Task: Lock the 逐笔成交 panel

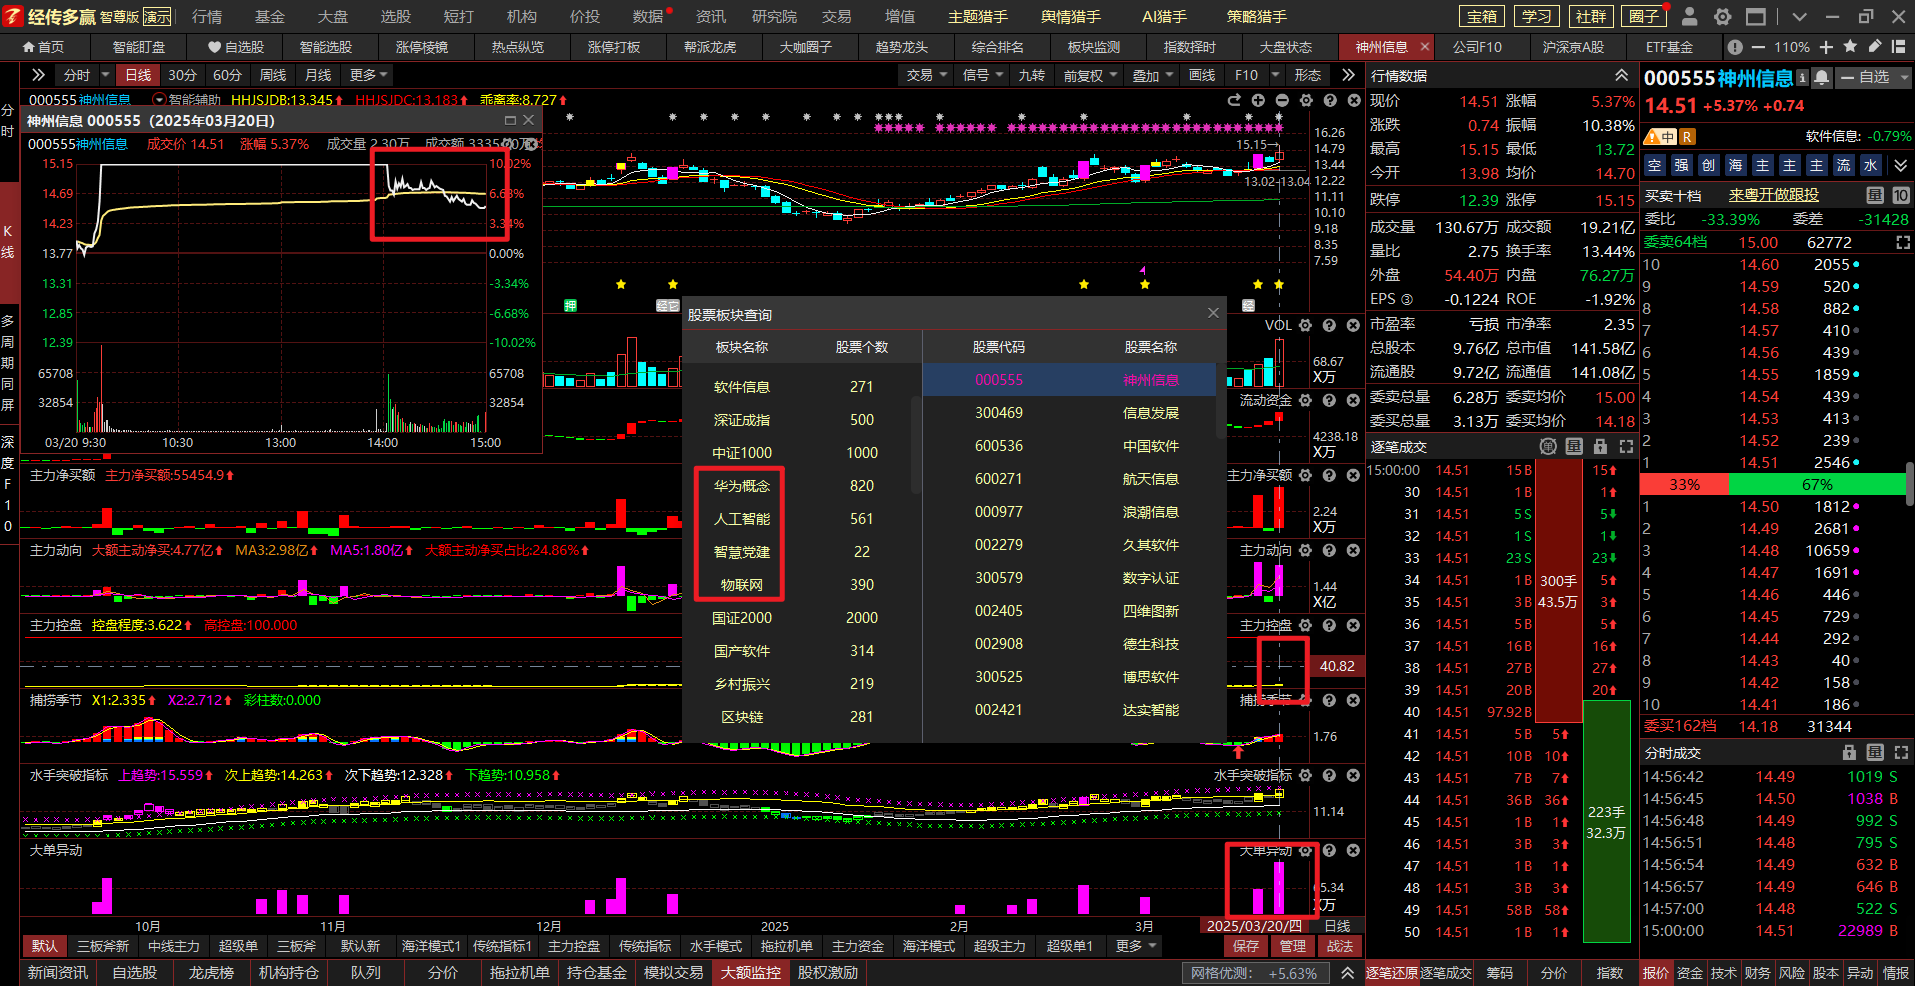Action: point(1600,446)
